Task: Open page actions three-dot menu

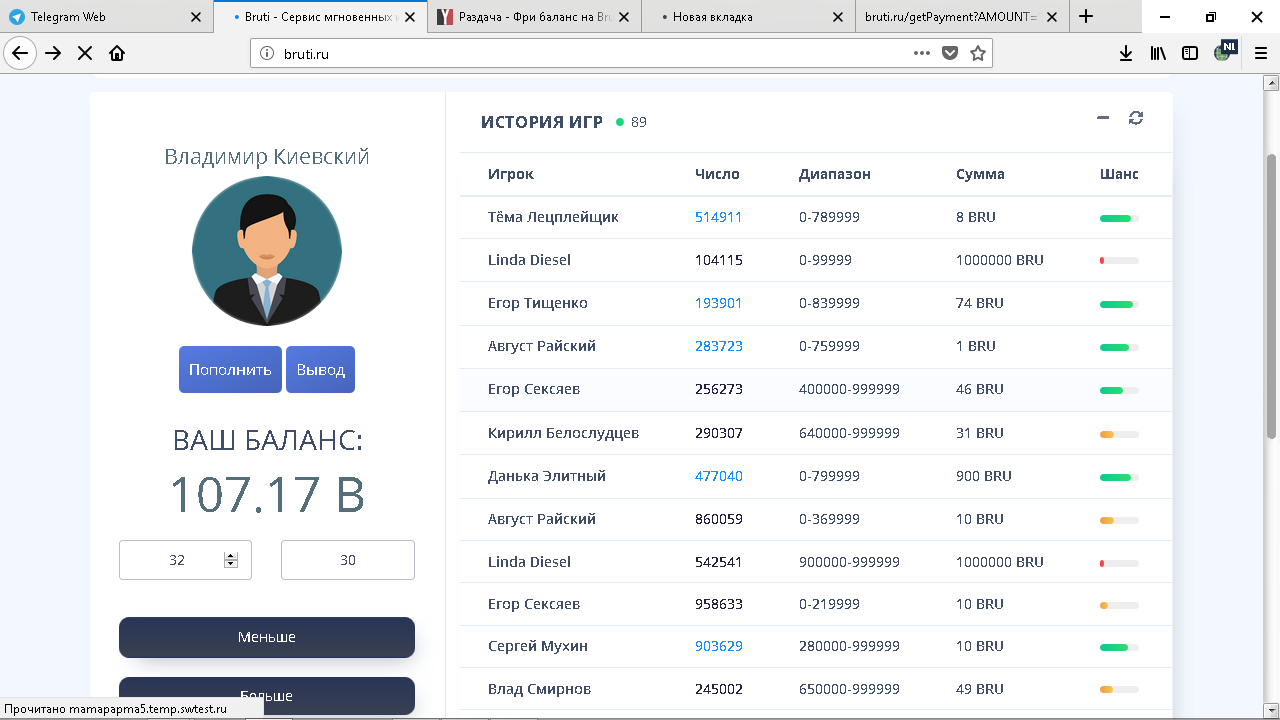Action: [922, 54]
